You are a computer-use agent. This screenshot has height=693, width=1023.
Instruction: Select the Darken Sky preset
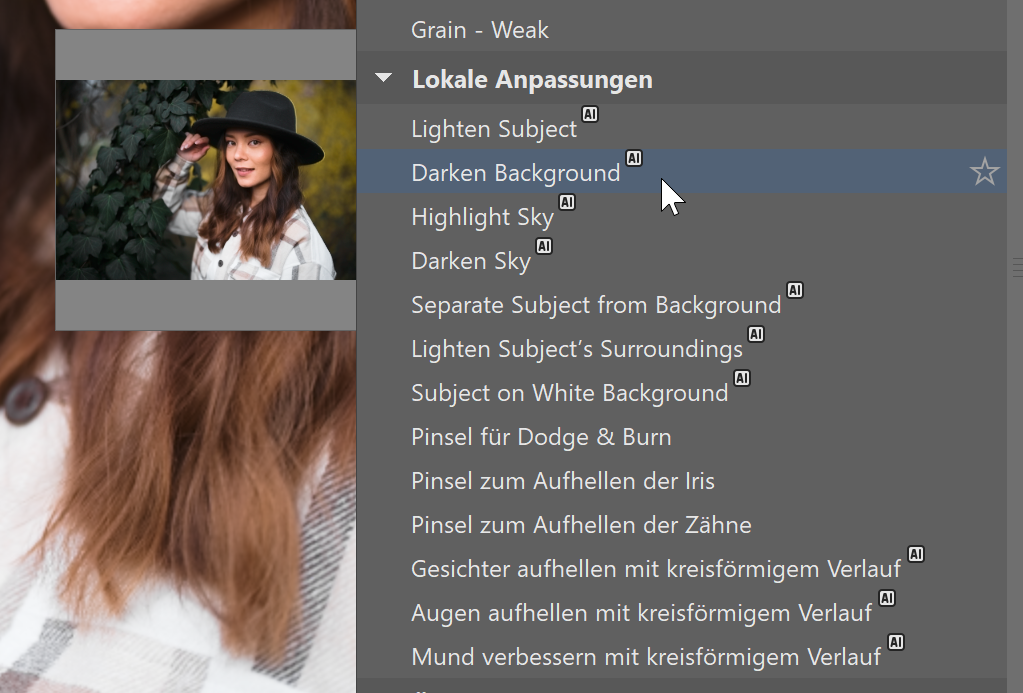471,261
